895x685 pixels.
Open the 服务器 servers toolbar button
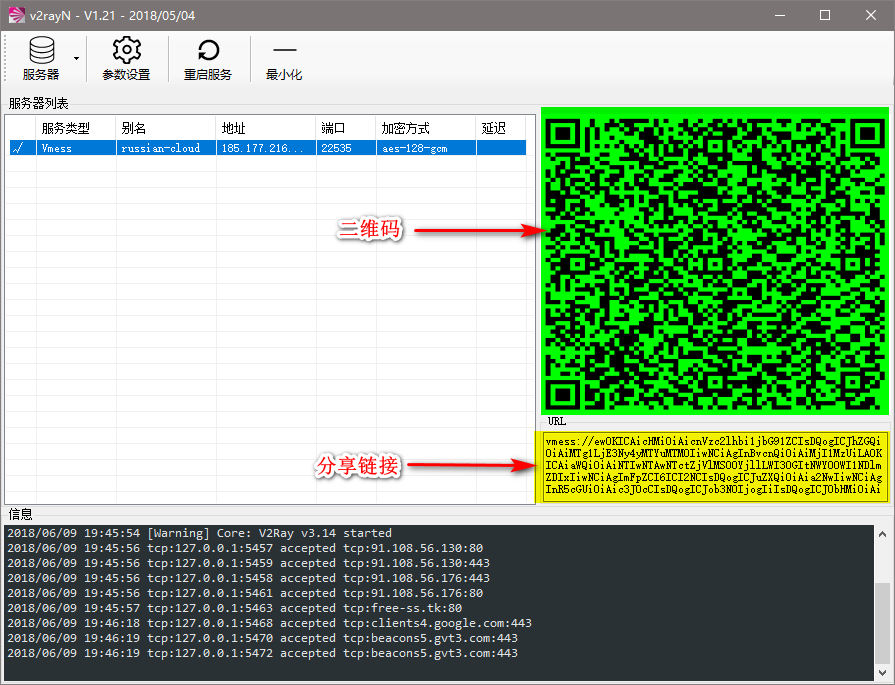pos(41,59)
